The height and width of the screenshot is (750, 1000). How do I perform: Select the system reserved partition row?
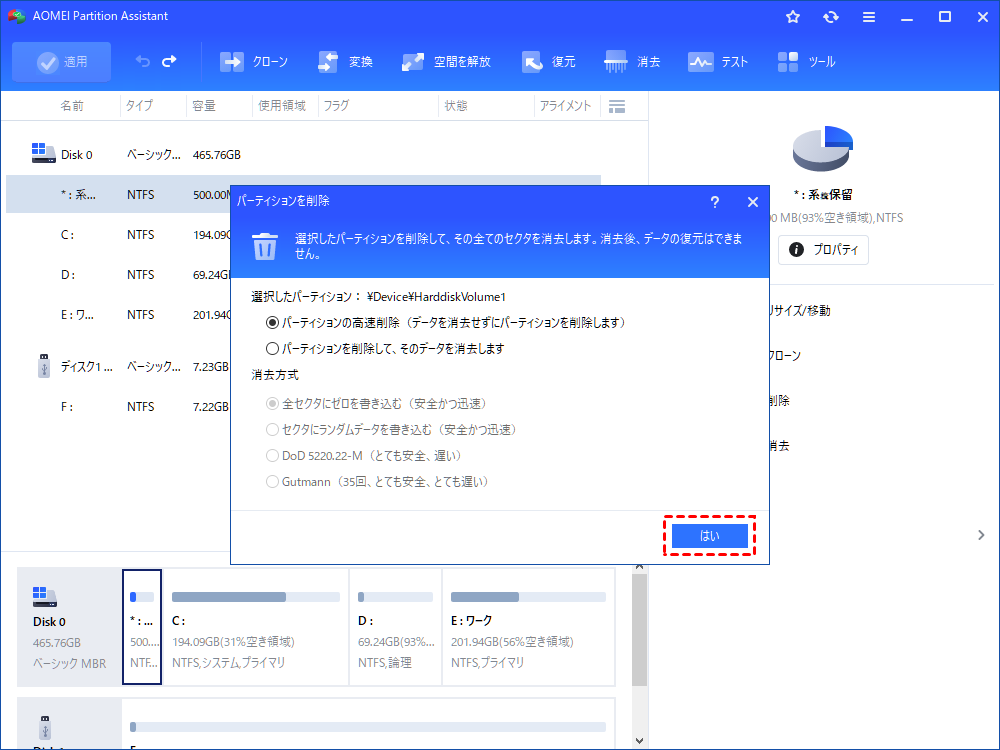[x=119, y=195]
